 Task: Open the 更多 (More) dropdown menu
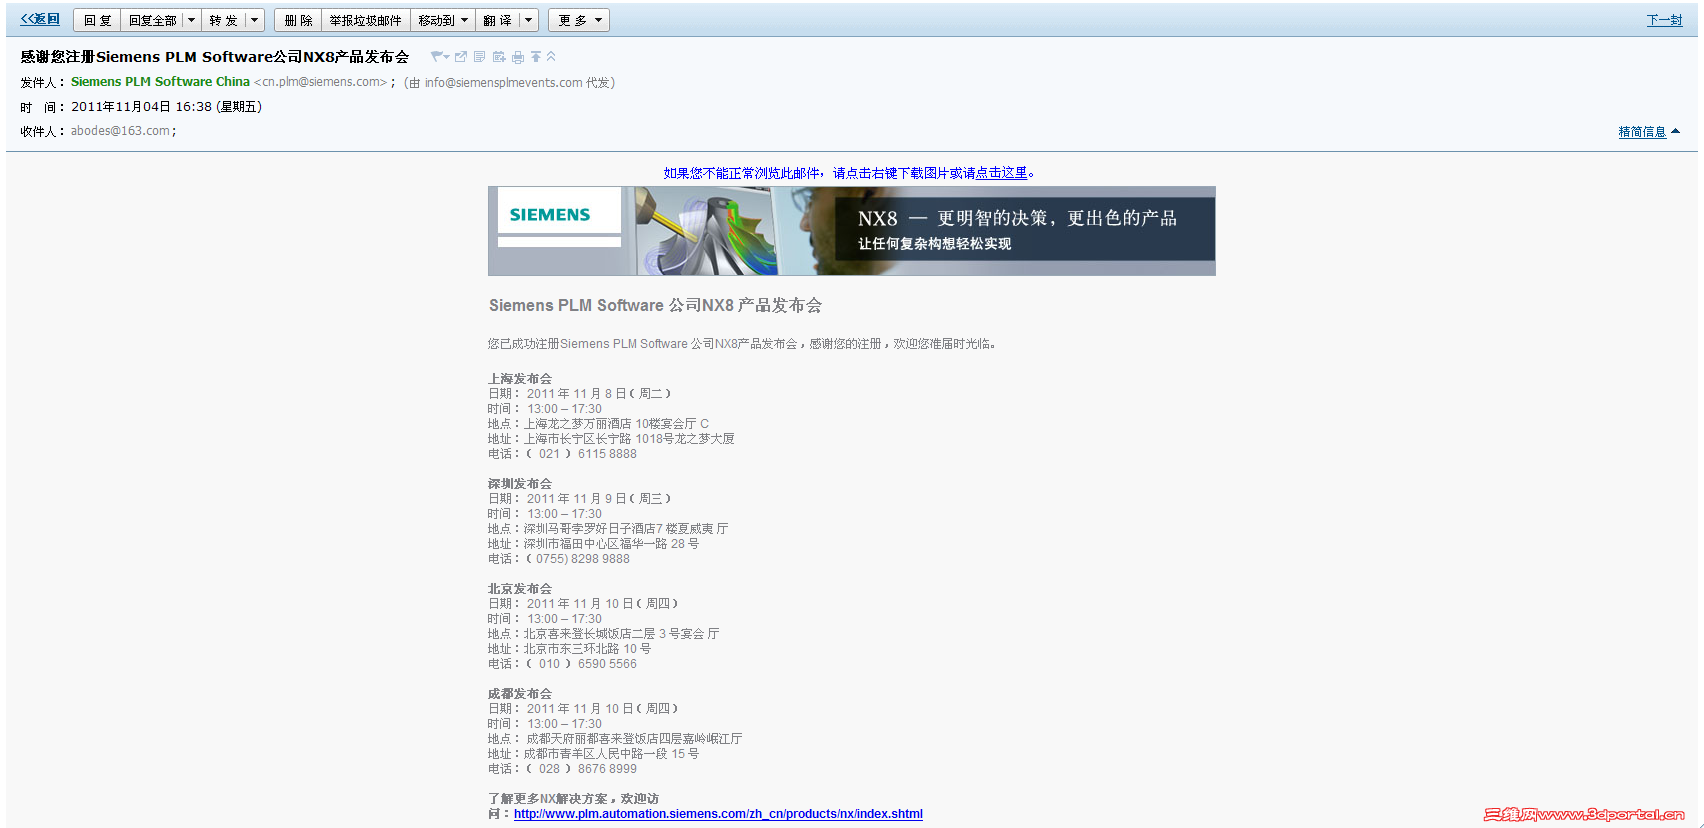pyautogui.click(x=579, y=20)
